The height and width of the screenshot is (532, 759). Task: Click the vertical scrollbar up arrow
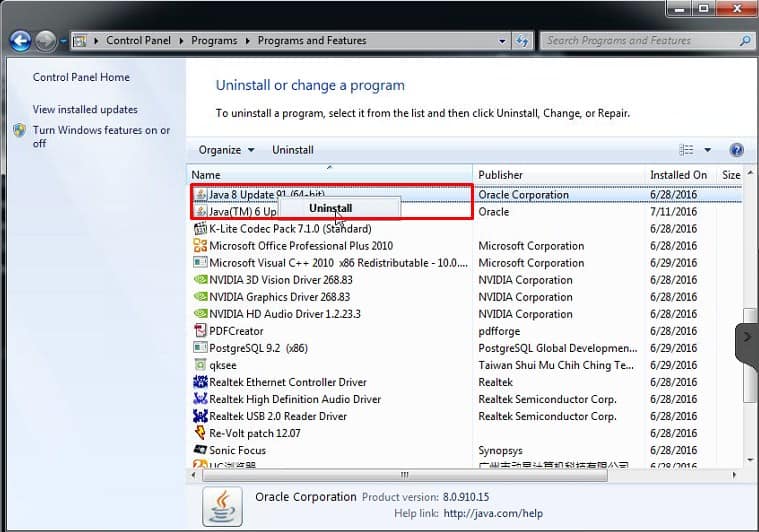(750, 172)
